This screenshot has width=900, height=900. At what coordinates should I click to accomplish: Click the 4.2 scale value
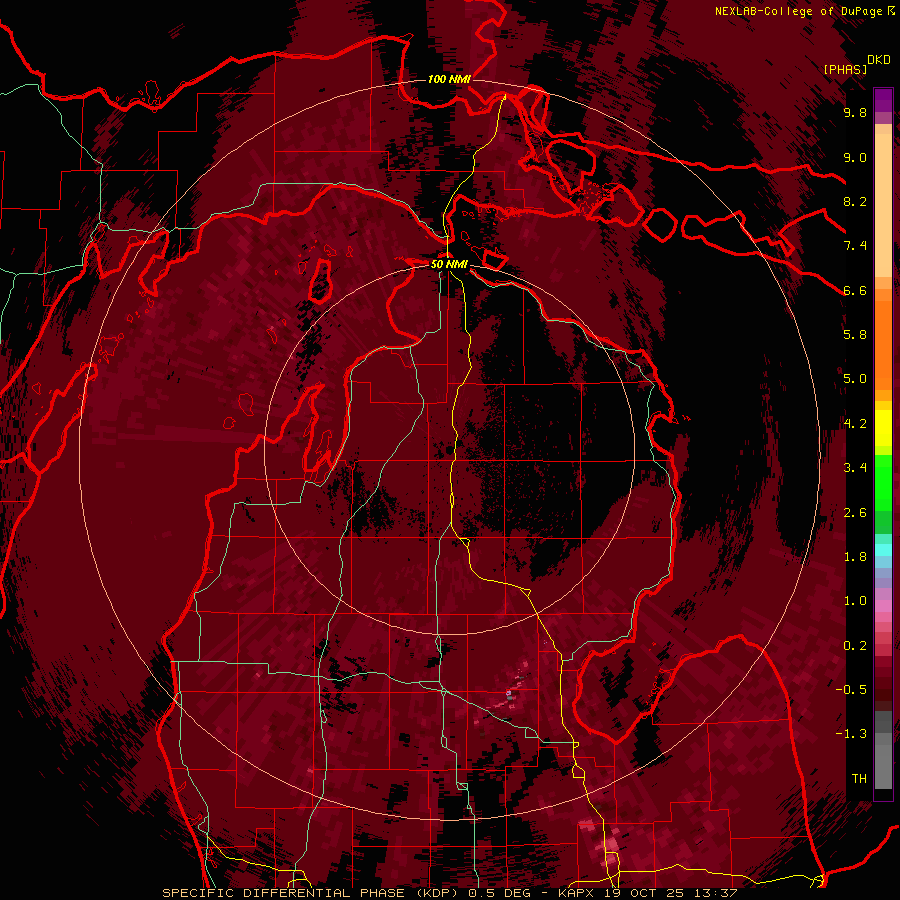pos(855,424)
